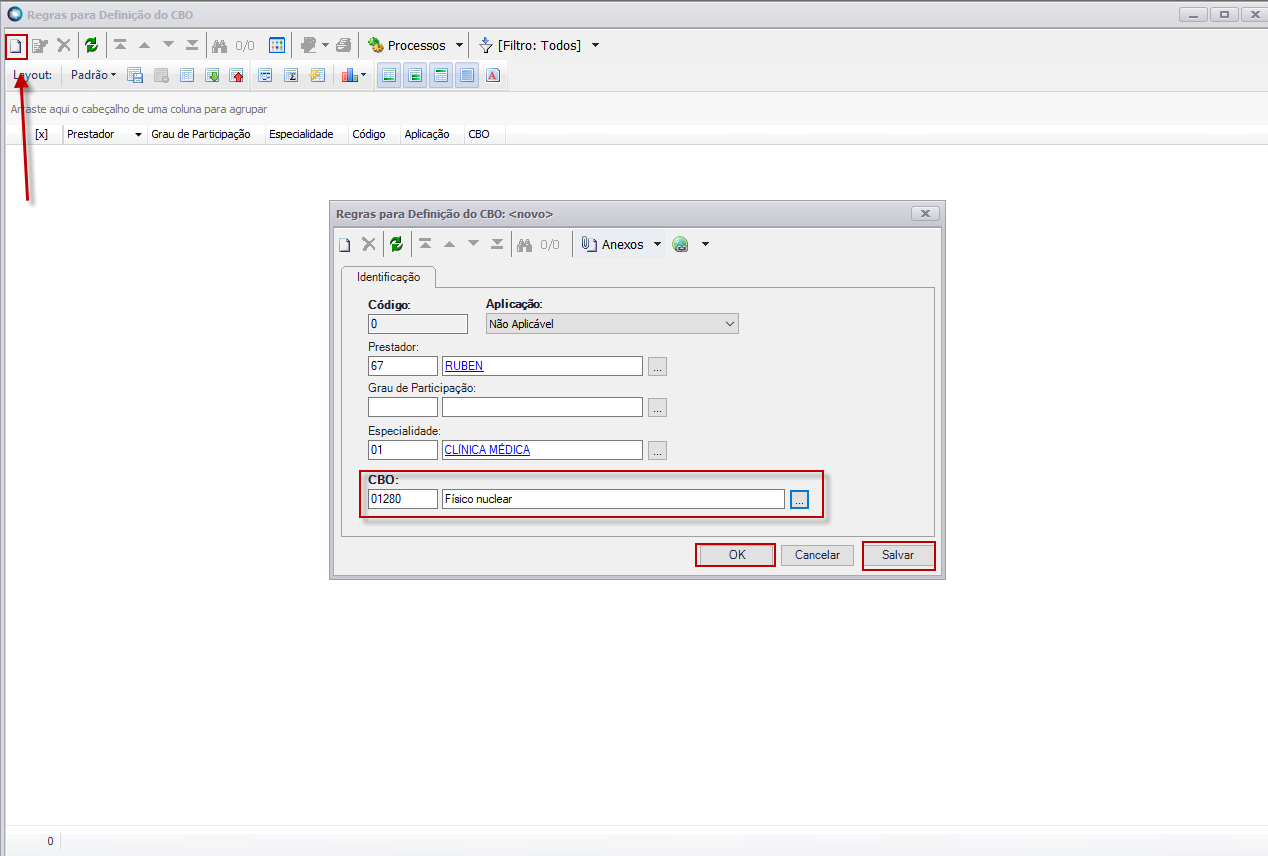
Task: Expand the export puzzle icon dropdown arrow
Action: point(325,46)
